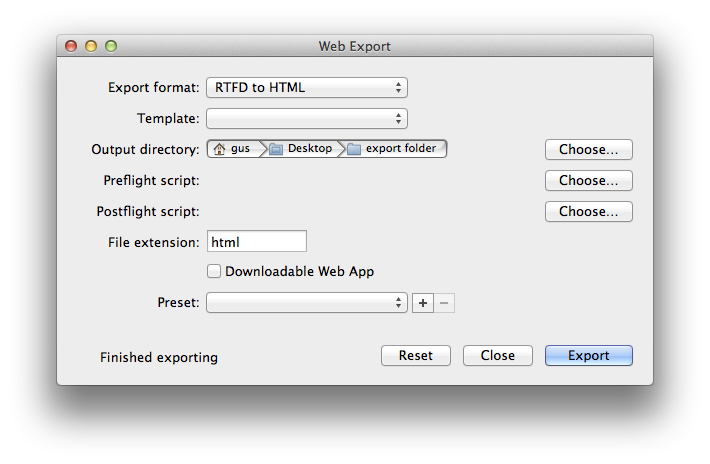Screen dimensions: 710x464
Task: Close window using red titlebar button
Action: tap(71, 46)
